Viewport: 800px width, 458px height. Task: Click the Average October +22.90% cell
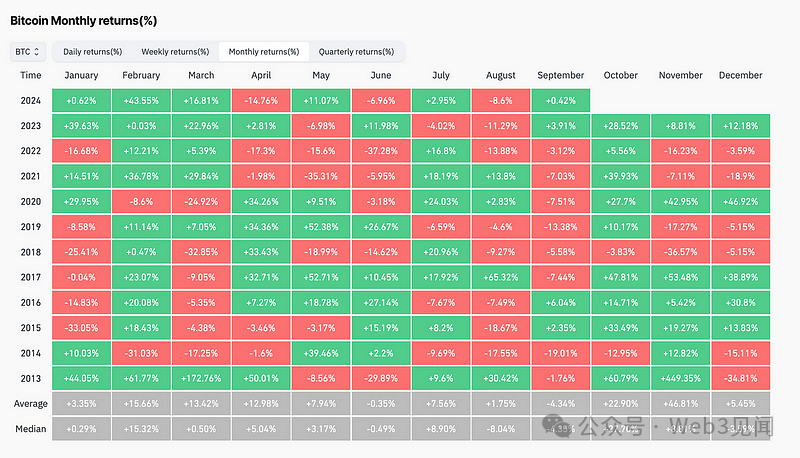pos(620,403)
